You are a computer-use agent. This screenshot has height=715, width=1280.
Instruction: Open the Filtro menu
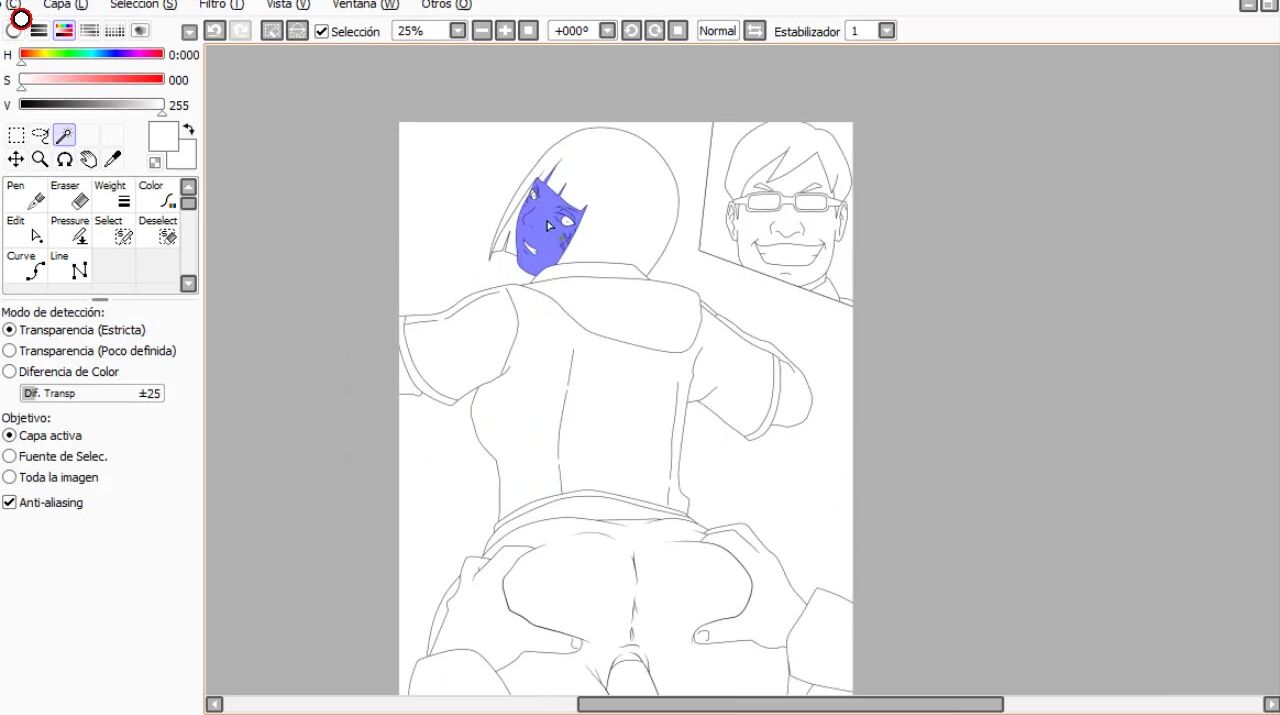[x=221, y=5]
